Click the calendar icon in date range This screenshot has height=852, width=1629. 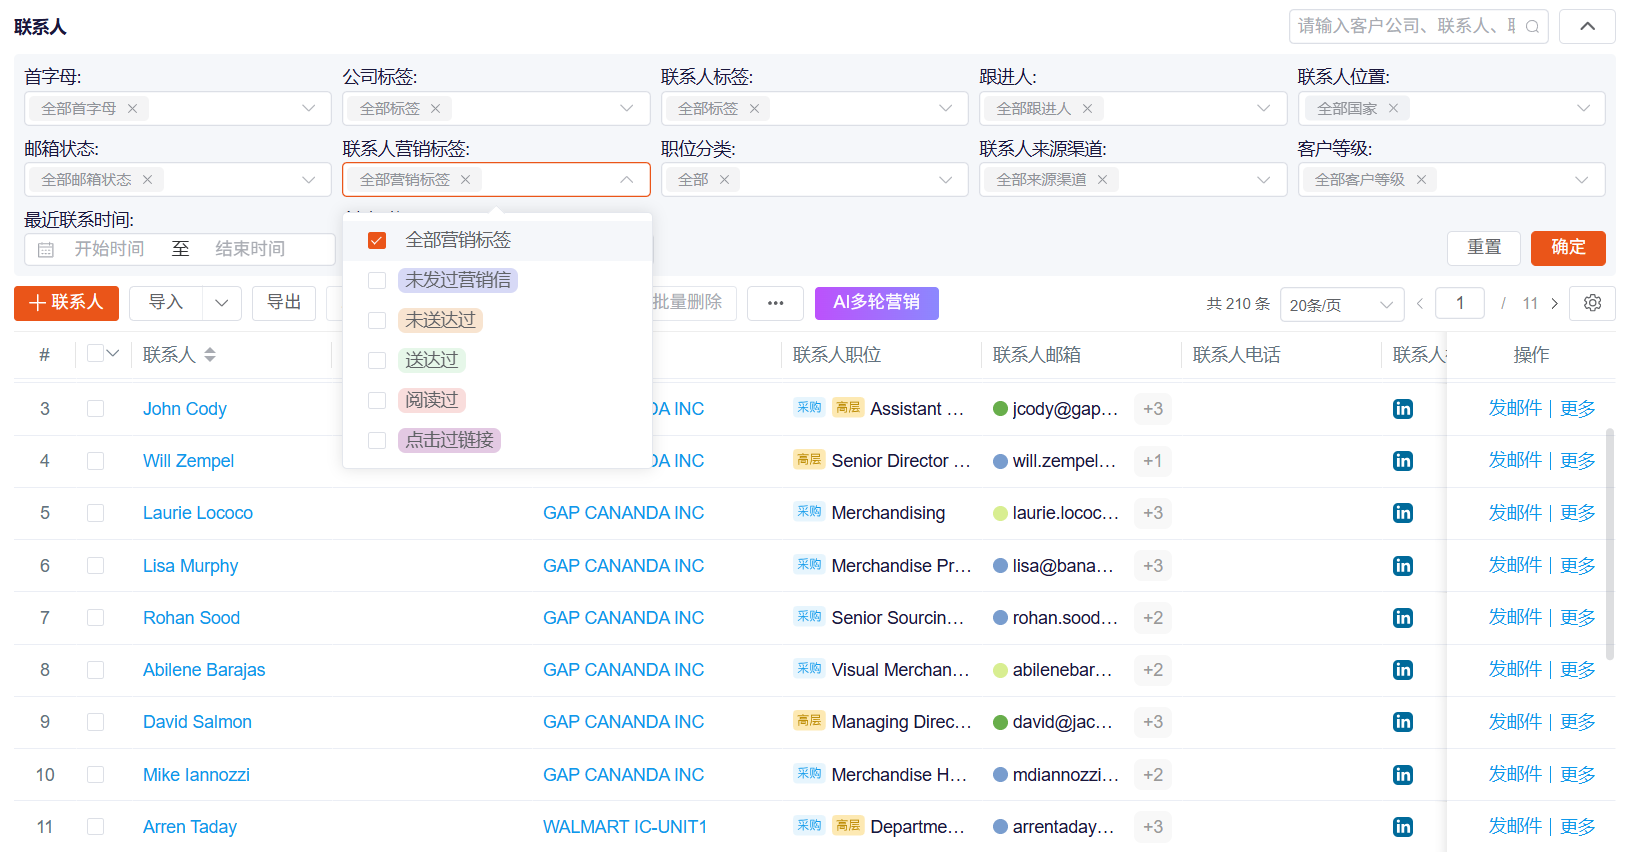pyautogui.click(x=46, y=250)
